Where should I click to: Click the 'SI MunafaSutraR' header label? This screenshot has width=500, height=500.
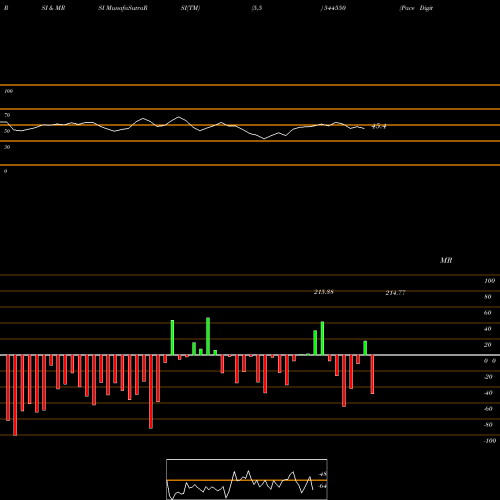[x=123, y=8]
